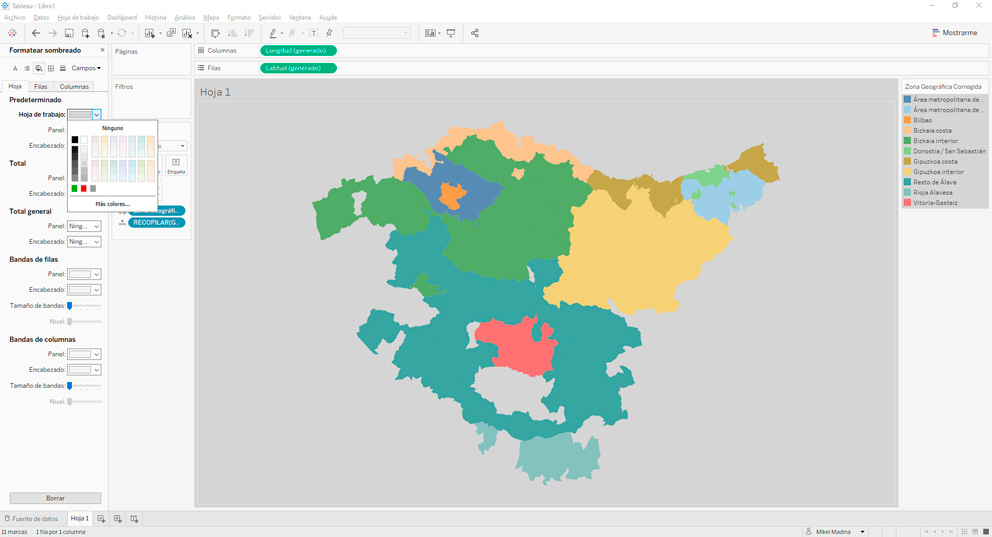Screen dimensions: 992x537
Task: Pick the black swatch in color picker
Action: 75,140
